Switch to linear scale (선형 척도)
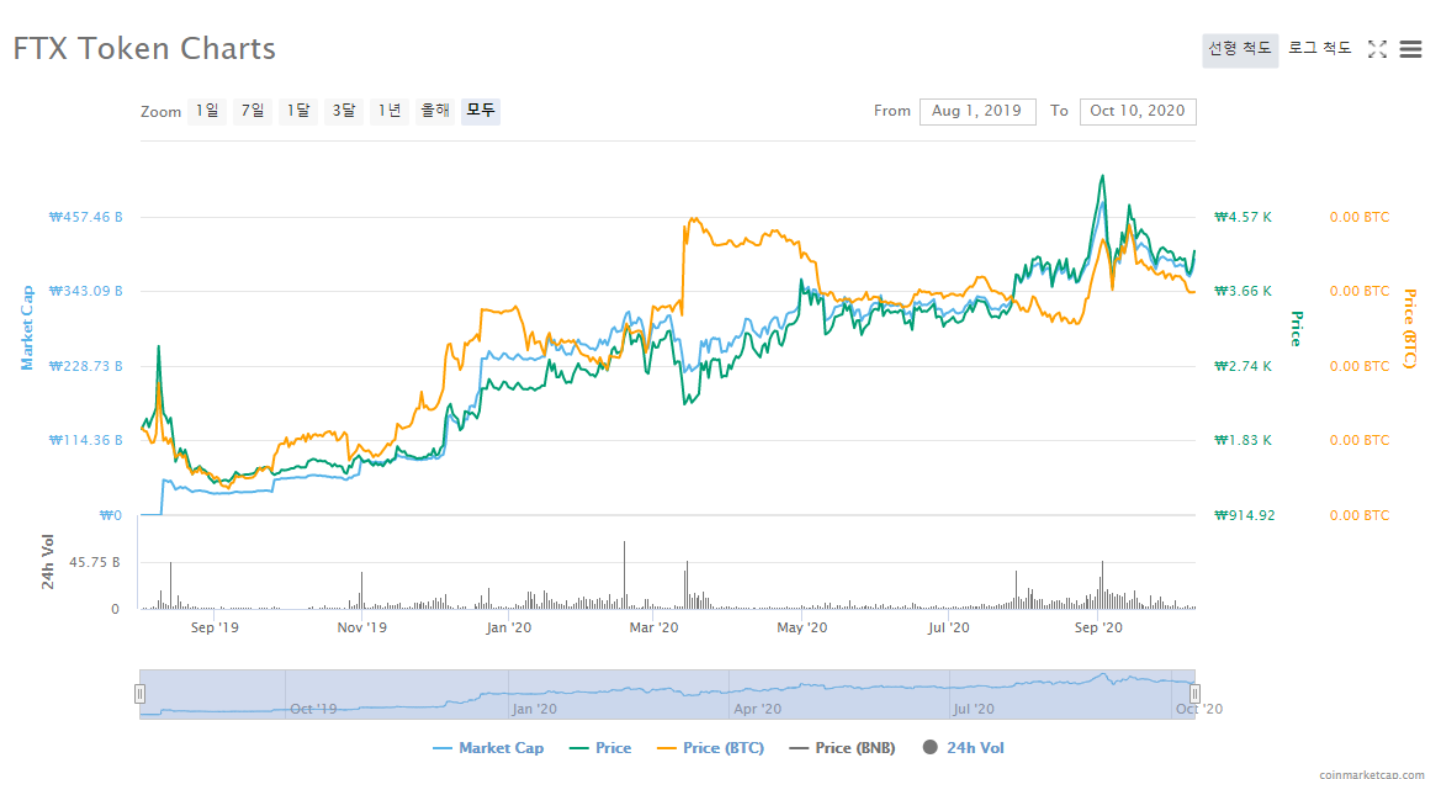1432x788 pixels. click(1240, 49)
